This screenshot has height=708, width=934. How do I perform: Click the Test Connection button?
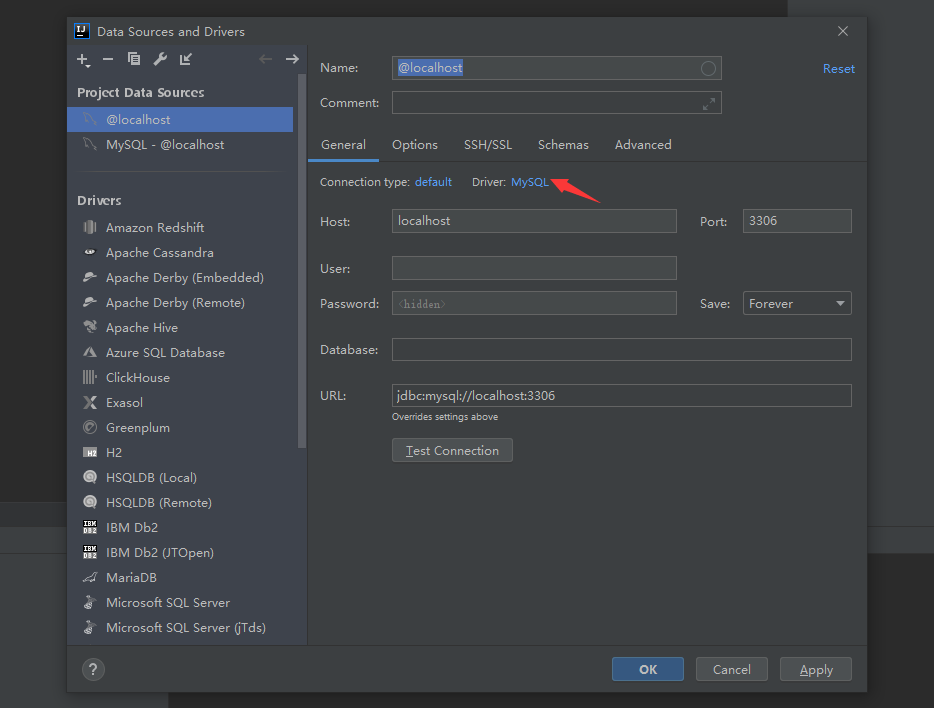pyautogui.click(x=452, y=451)
